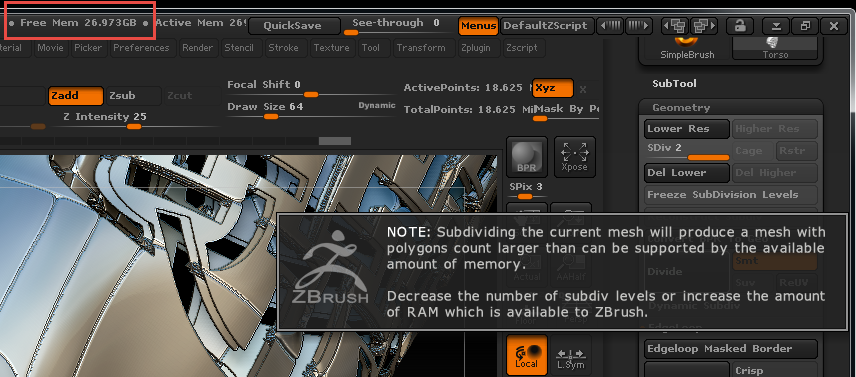The width and height of the screenshot is (856, 377).
Task: Click the Lower Res button
Action: point(686,129)
